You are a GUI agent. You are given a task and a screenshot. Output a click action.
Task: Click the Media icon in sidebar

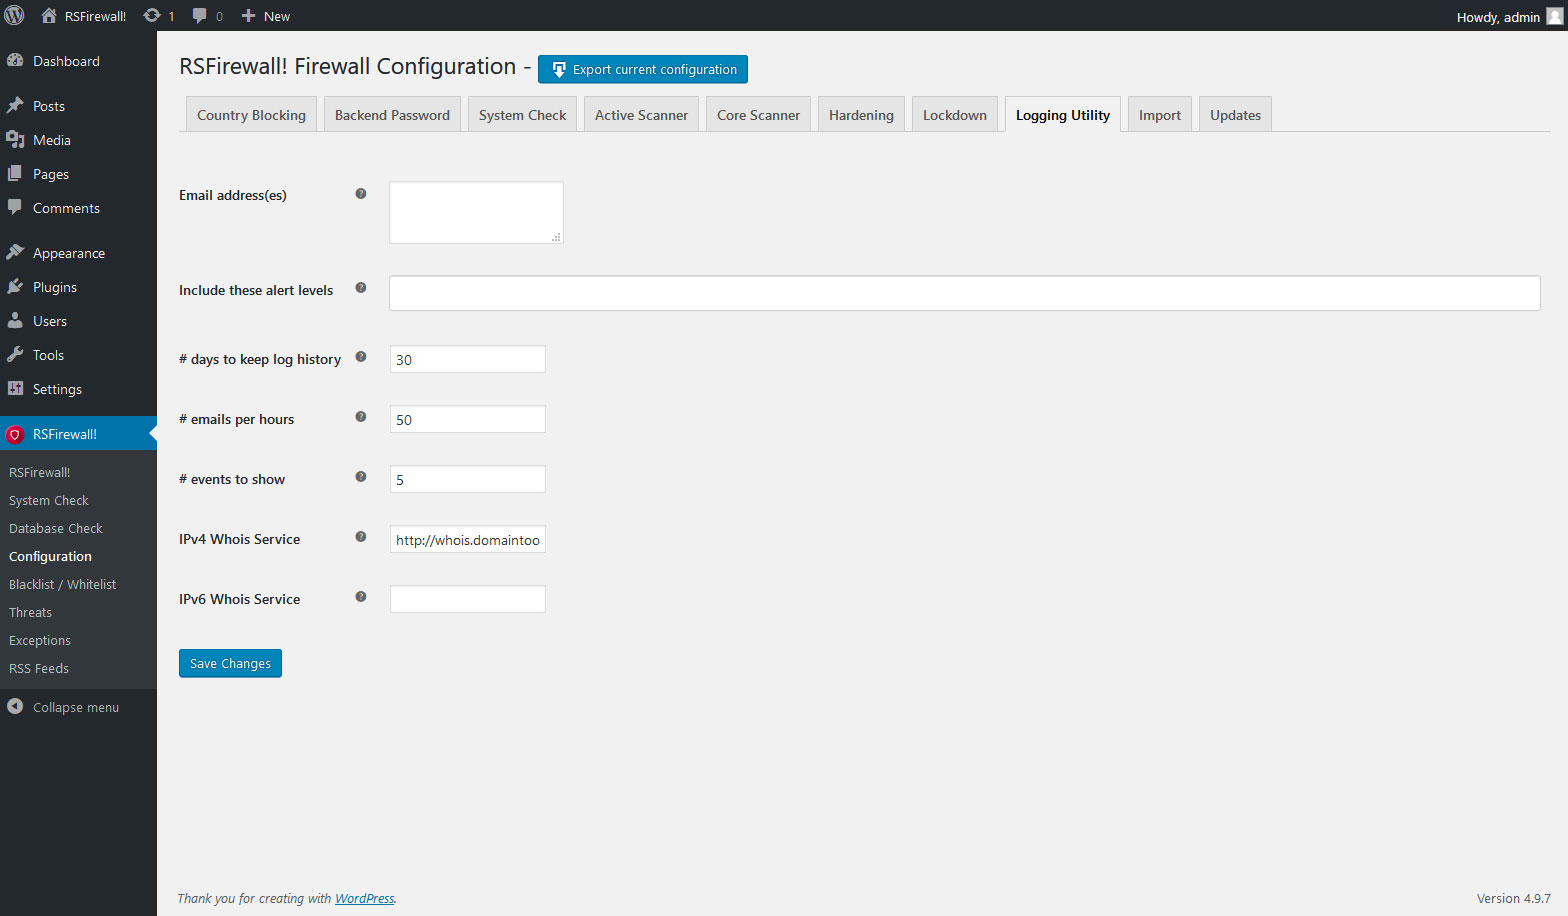15,139
